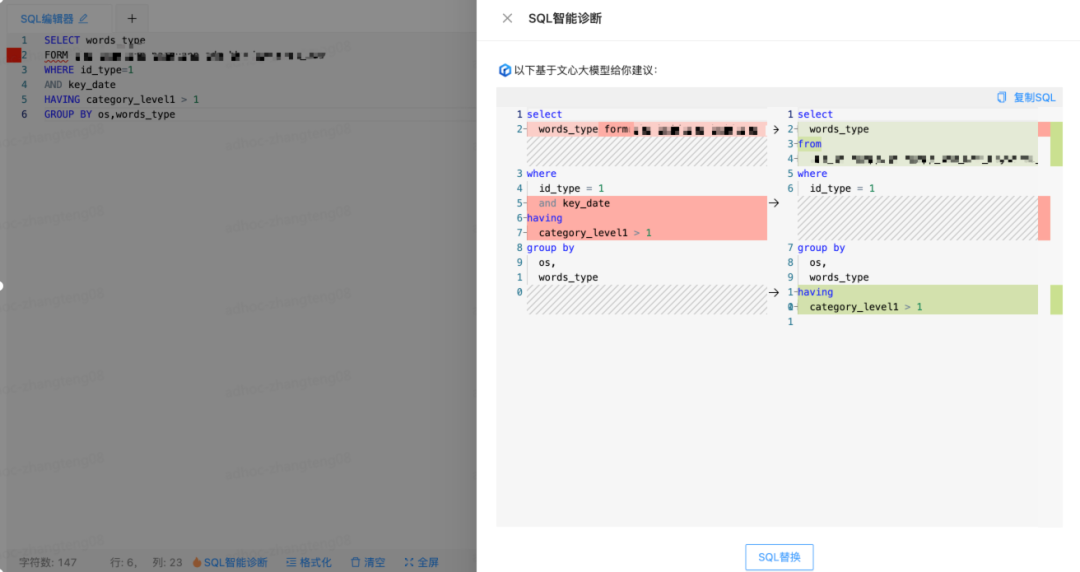Click the expand icon beside 全屏
Viewport: 1080px width, 572px height.
409,562
